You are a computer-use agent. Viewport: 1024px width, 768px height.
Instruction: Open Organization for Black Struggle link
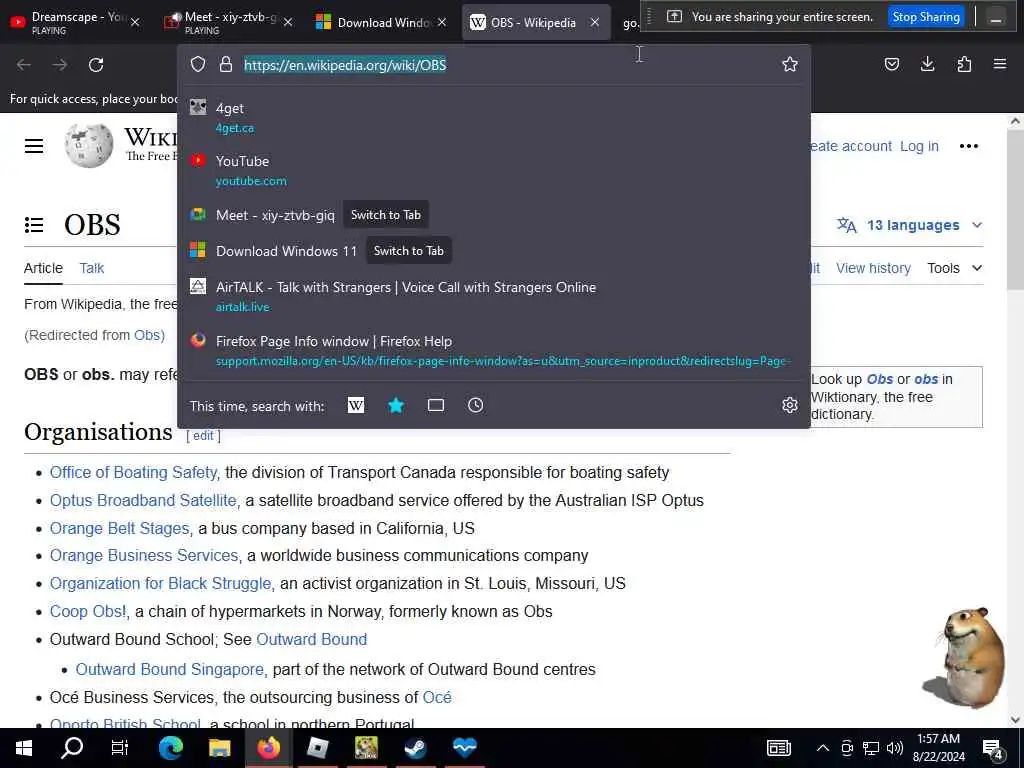160,583
